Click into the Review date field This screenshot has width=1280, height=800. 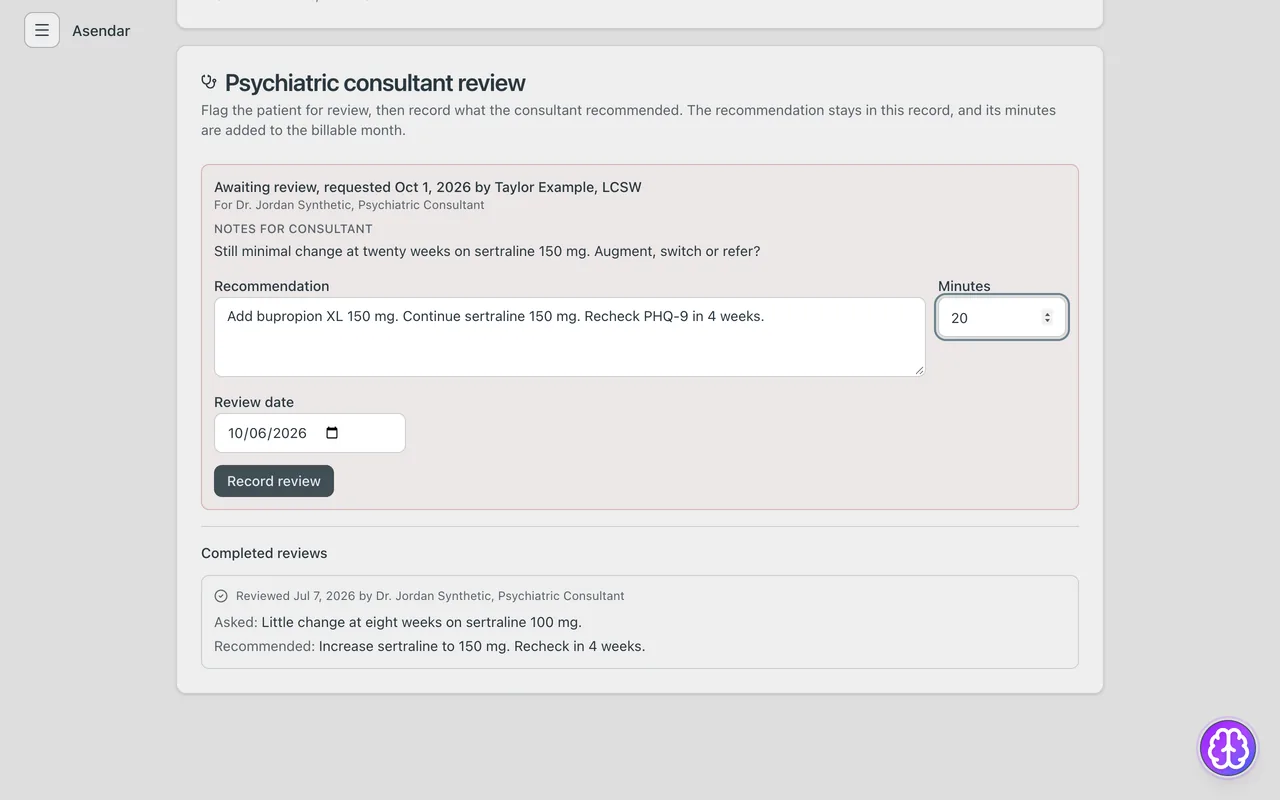(310, 433)
